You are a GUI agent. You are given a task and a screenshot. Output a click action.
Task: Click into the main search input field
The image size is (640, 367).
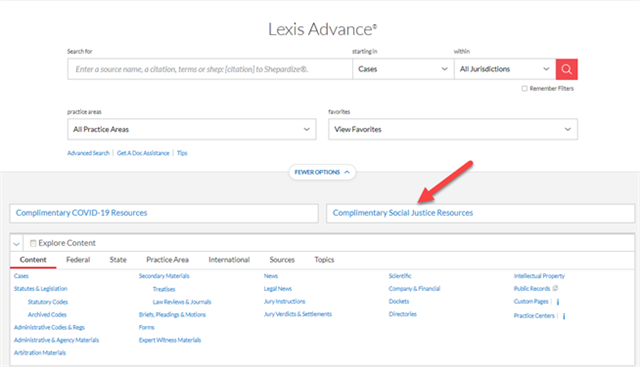pyautogui.click(x=210, y=69)
